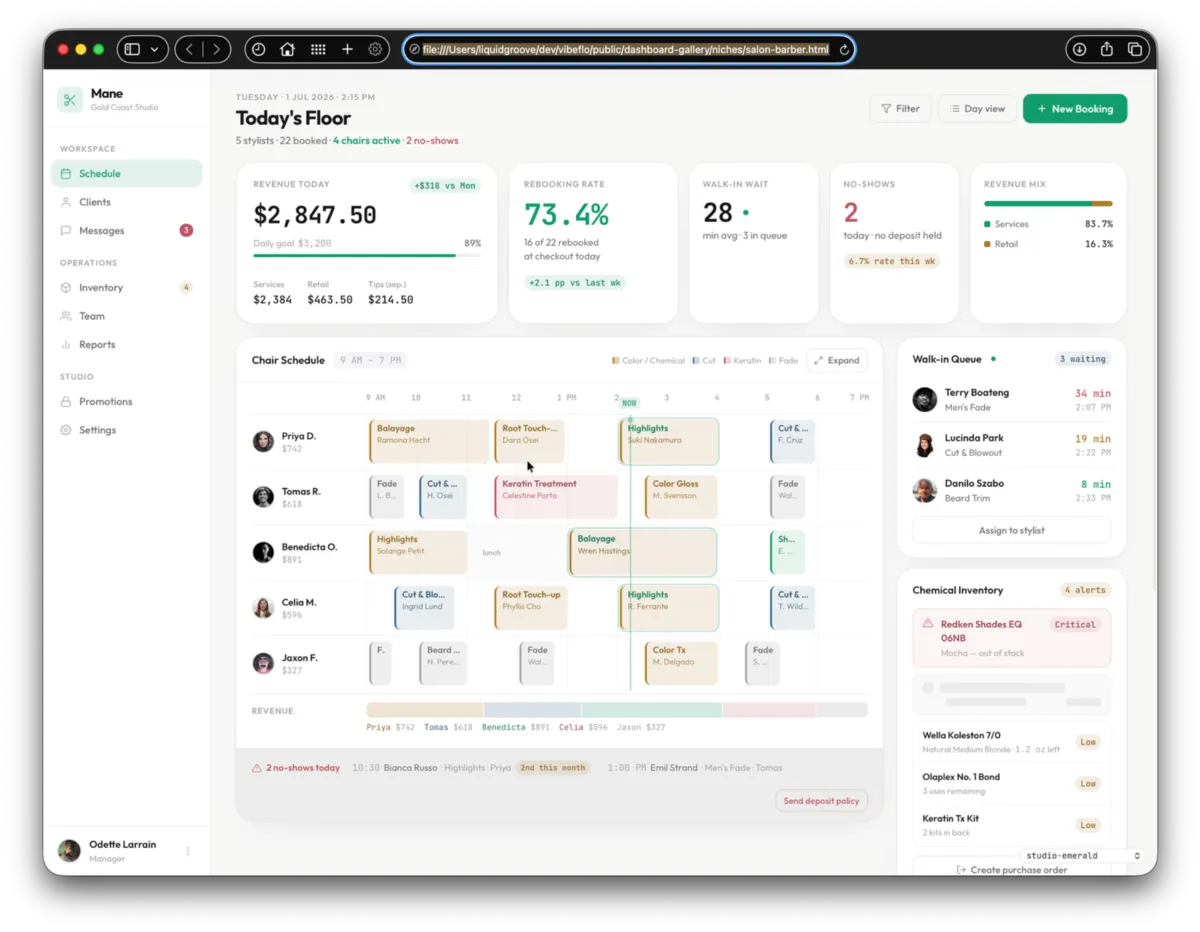The height and width of the screenshot is (932, 1200).
Task: Open the Keratin Tx Kit item
Action: point(1012,825)
